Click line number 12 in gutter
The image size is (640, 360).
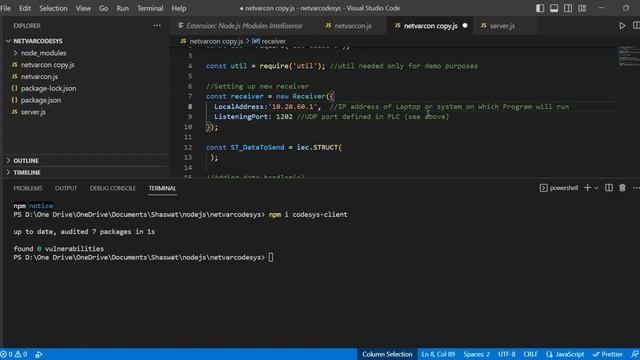(x=188, y=147)
